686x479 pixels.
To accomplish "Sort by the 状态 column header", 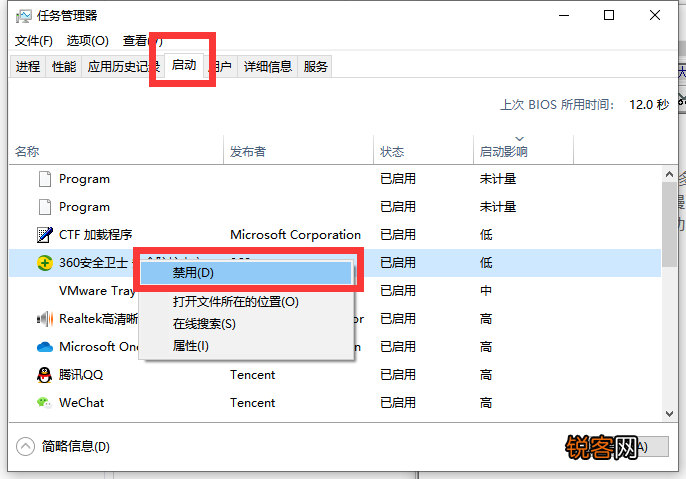I will point(424,151).
